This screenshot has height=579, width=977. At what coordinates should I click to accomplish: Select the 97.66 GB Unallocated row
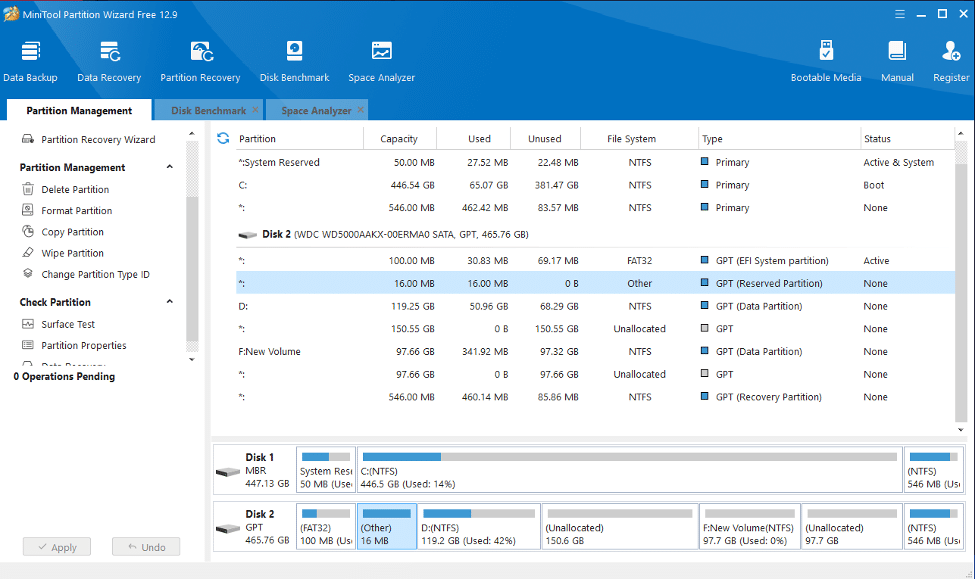click(x=595, y=374)
